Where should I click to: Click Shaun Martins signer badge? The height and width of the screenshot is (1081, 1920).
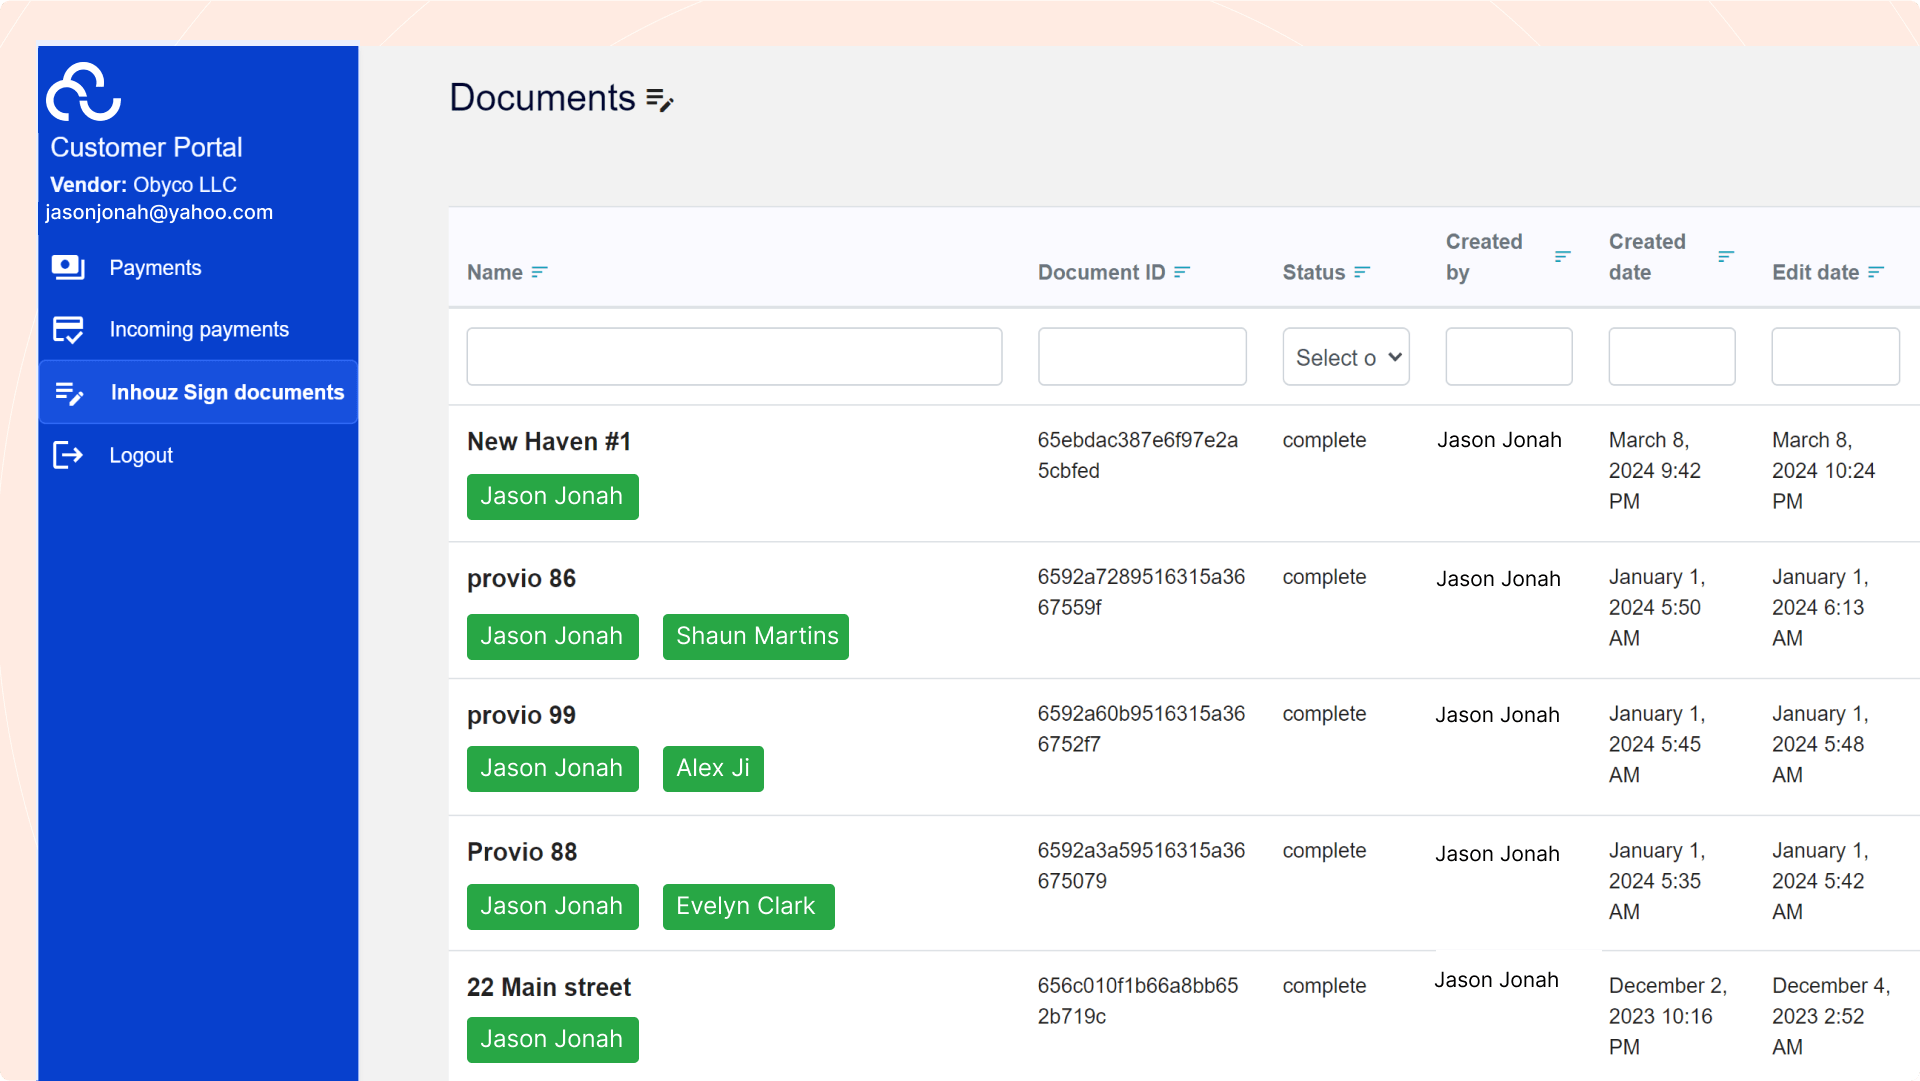(756, 637)
